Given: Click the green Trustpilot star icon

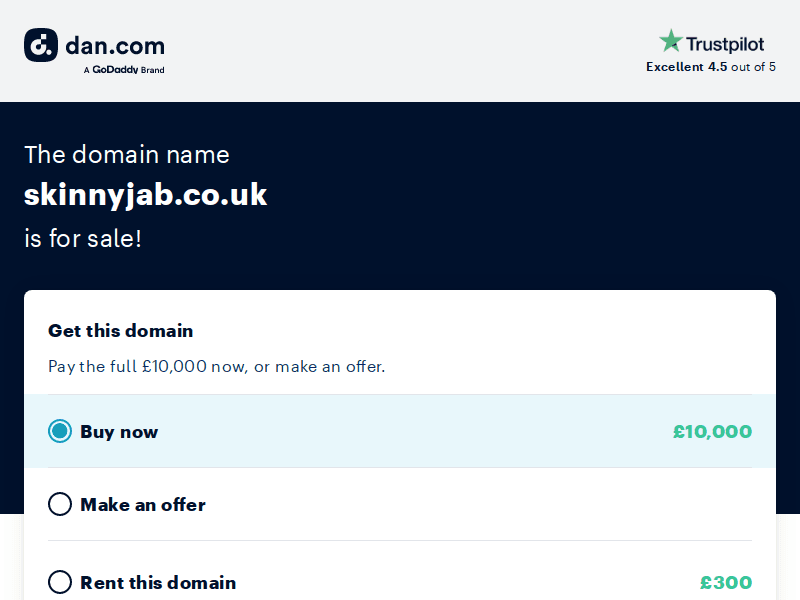Looking at the screenshot, I should [670, 42].
